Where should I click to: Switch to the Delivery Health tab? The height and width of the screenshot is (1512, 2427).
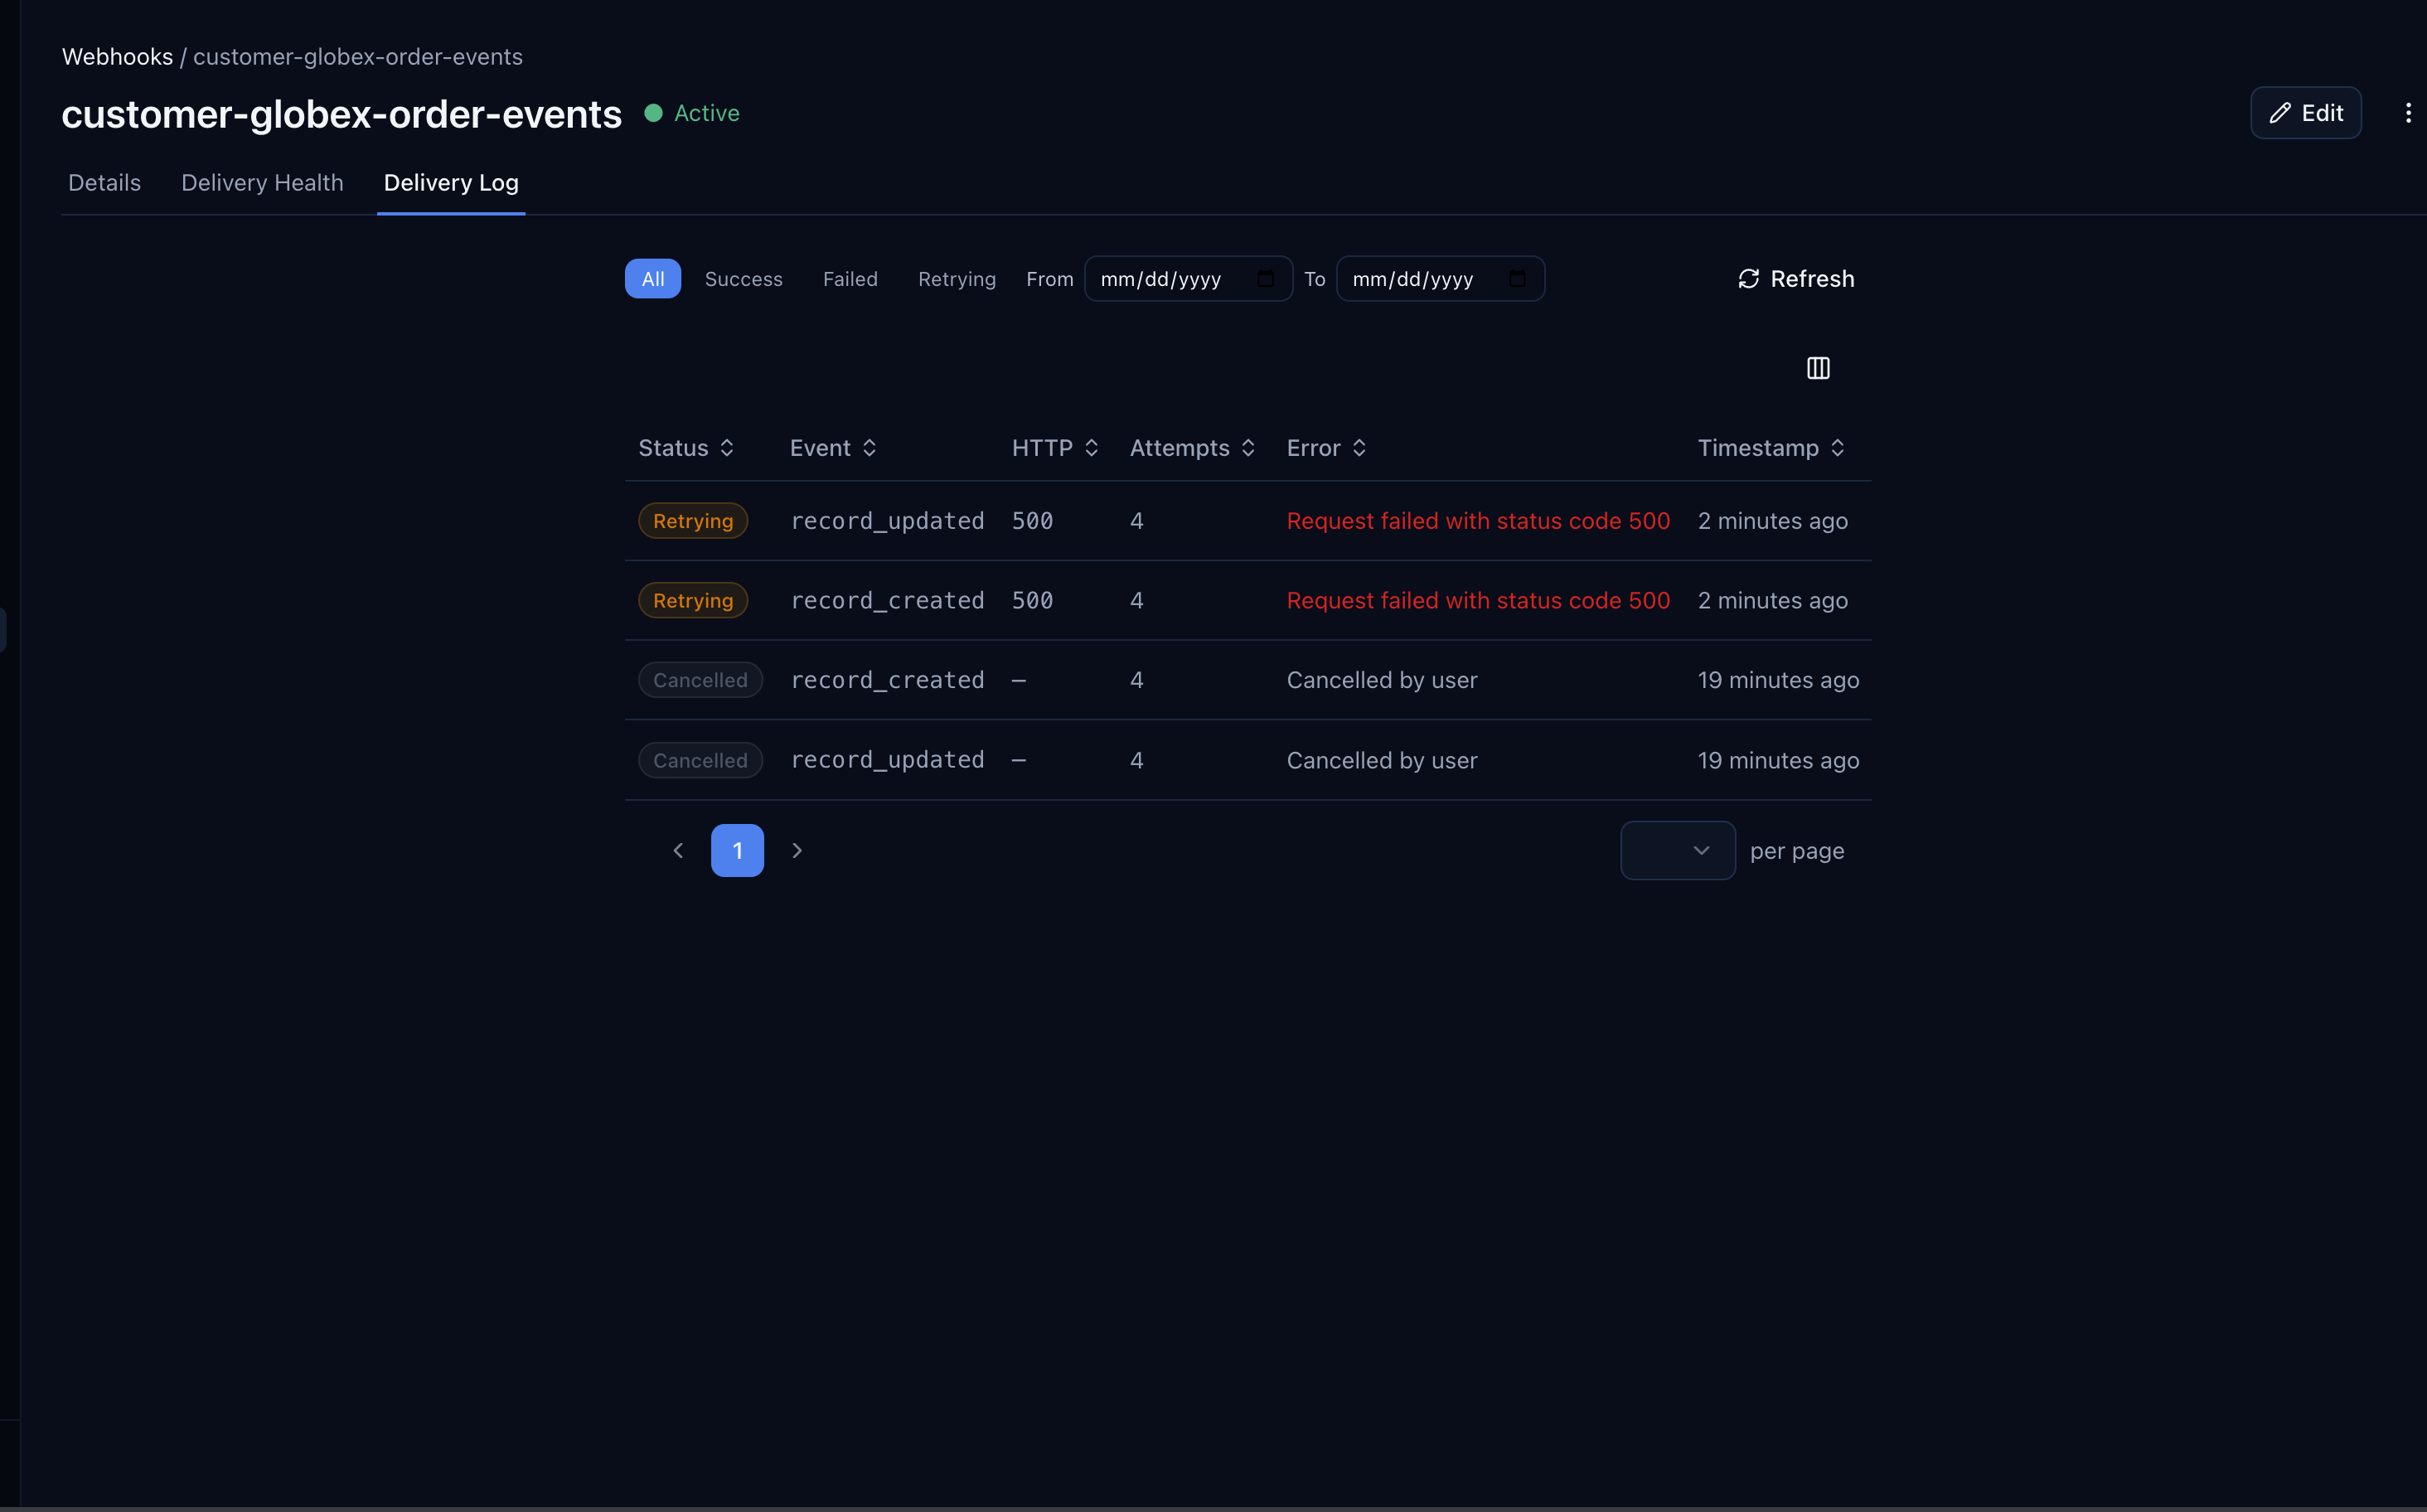(x=262, y=183)
